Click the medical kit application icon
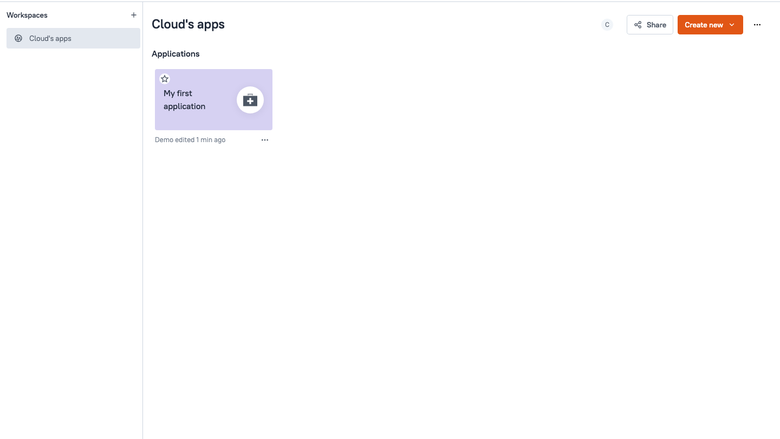Viewport: 780px width, 439px height. (250, 100)
